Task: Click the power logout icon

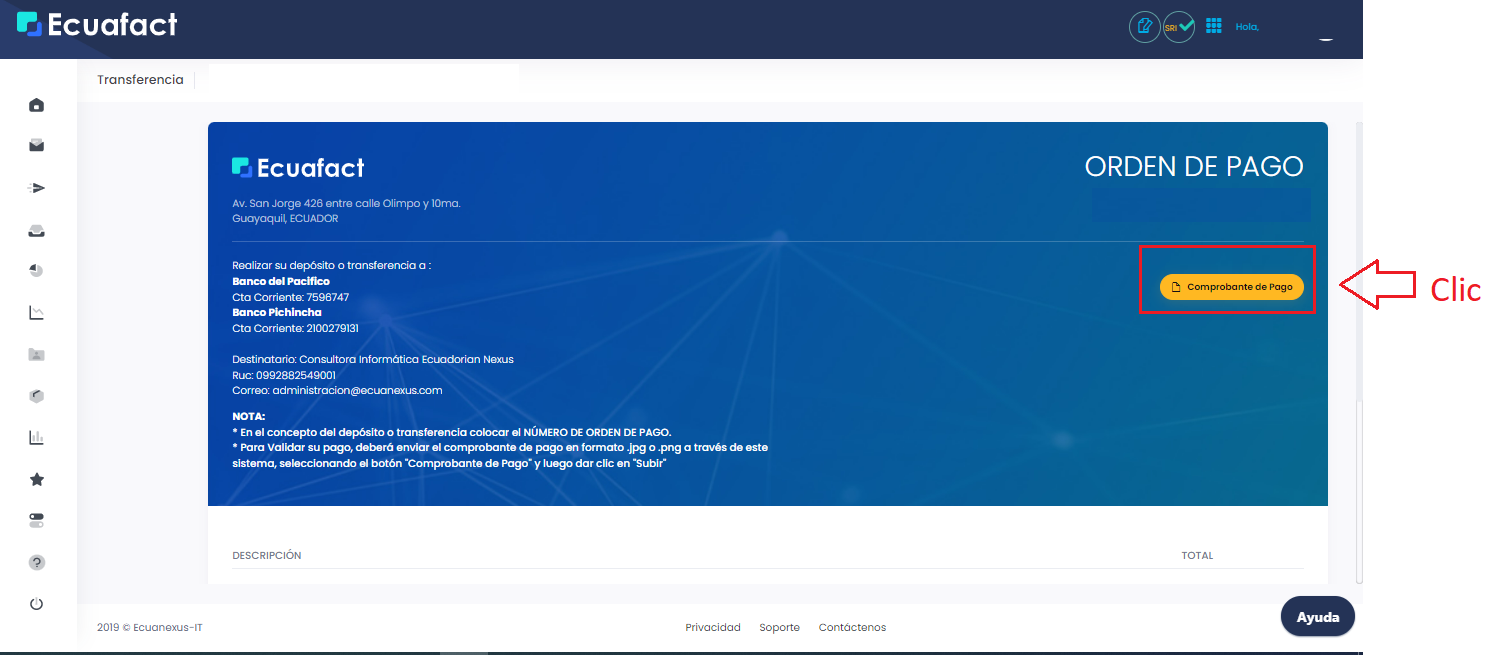Action: (37, 604)
